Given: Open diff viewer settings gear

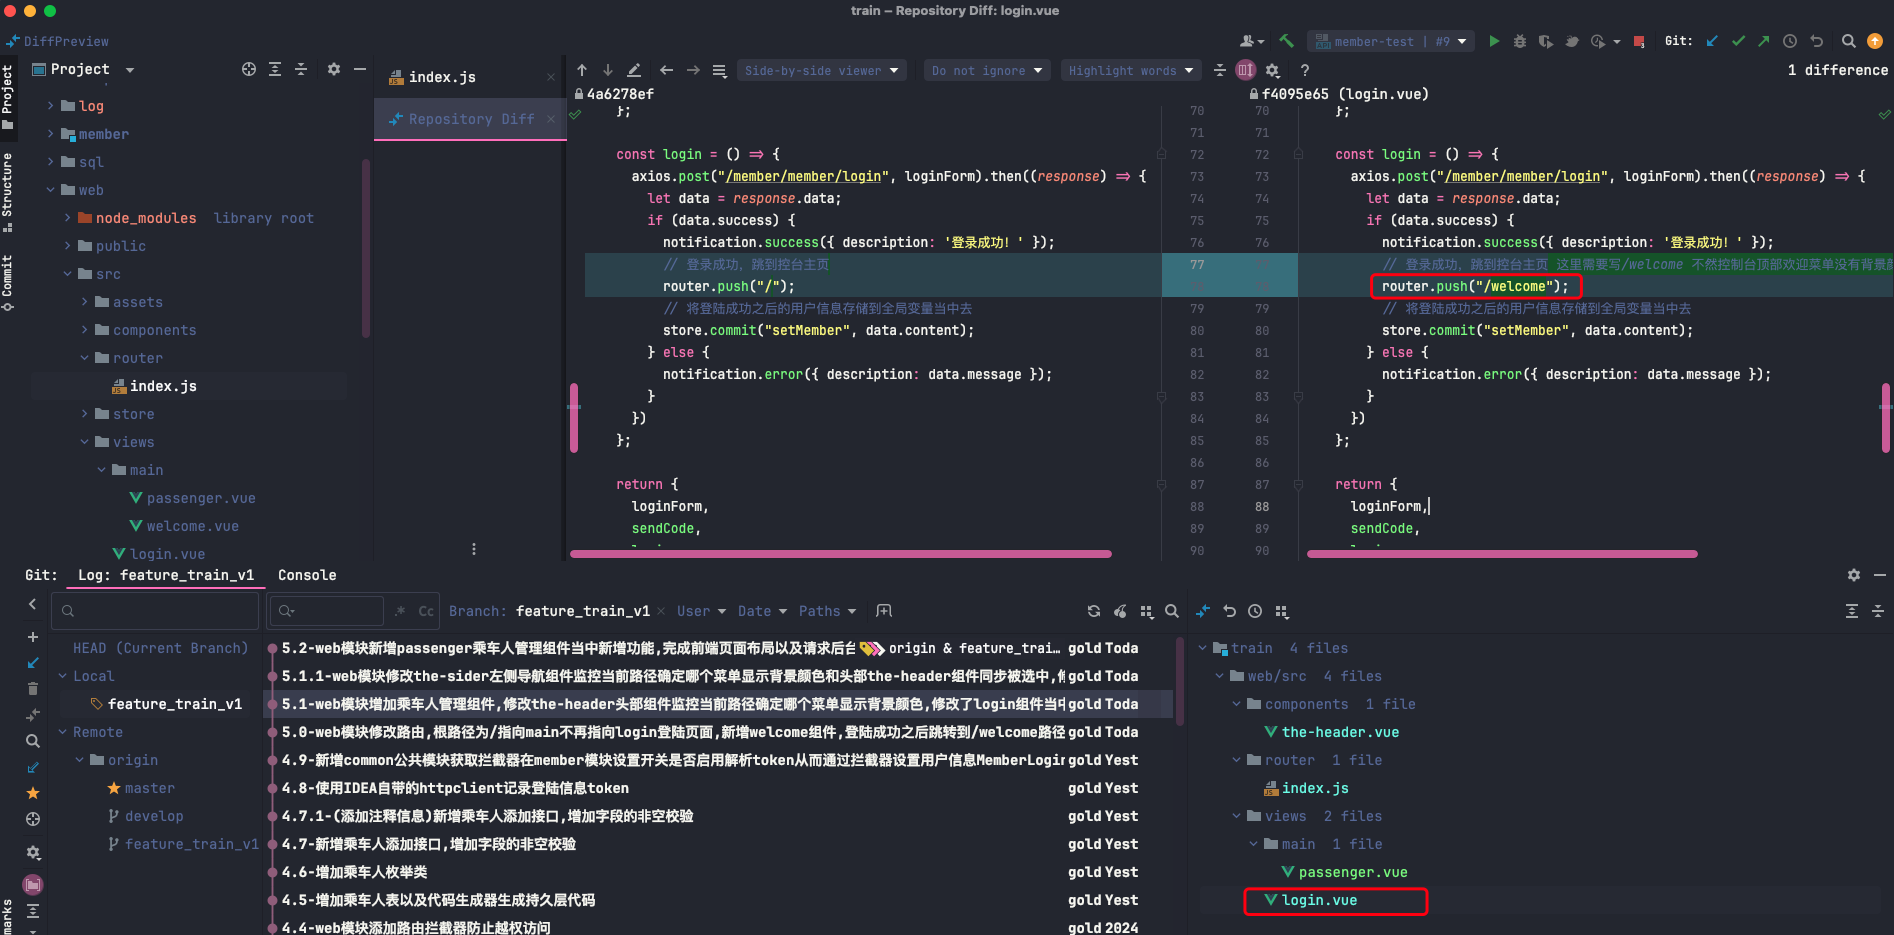Looking at the screenshot, I should click(1272, 70).
